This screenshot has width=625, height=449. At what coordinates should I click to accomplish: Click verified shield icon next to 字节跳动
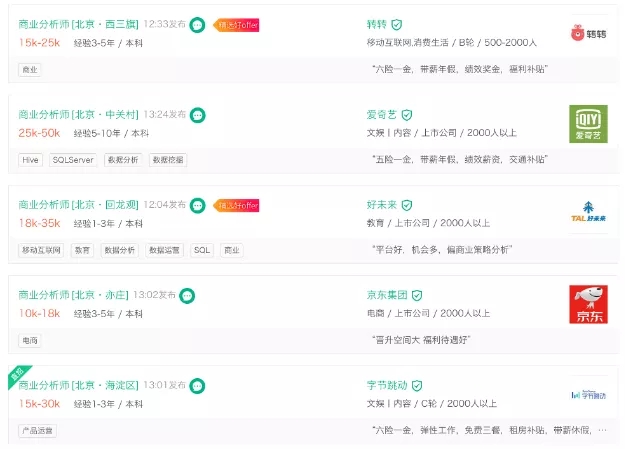(x=417, y=386)
